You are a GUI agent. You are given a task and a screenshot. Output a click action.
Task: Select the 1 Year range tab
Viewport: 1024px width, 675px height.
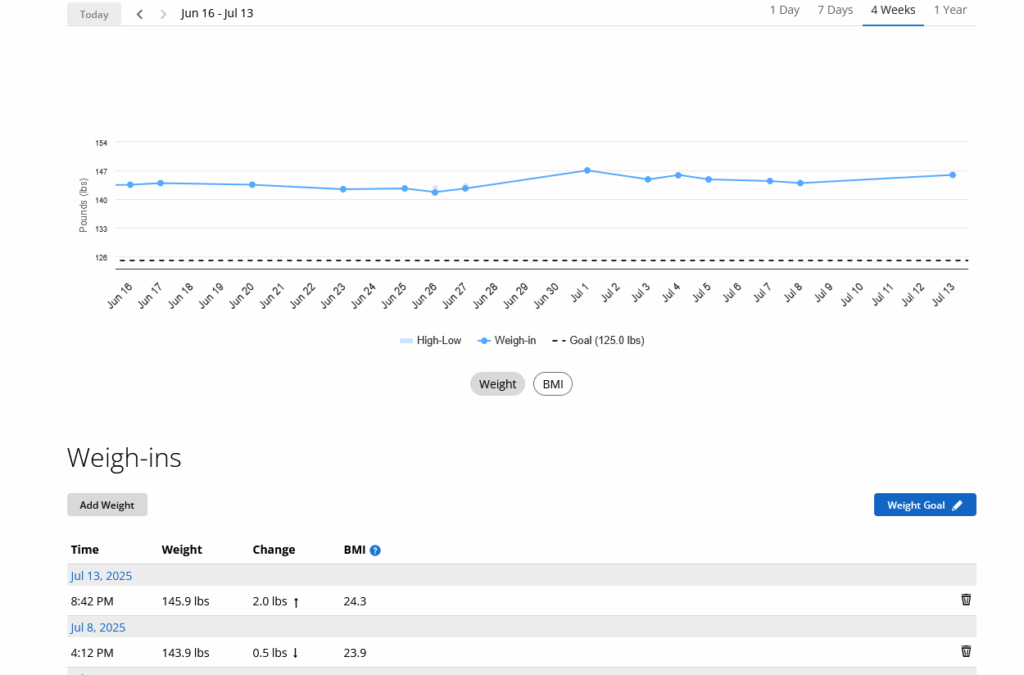[x=949, y=10]
